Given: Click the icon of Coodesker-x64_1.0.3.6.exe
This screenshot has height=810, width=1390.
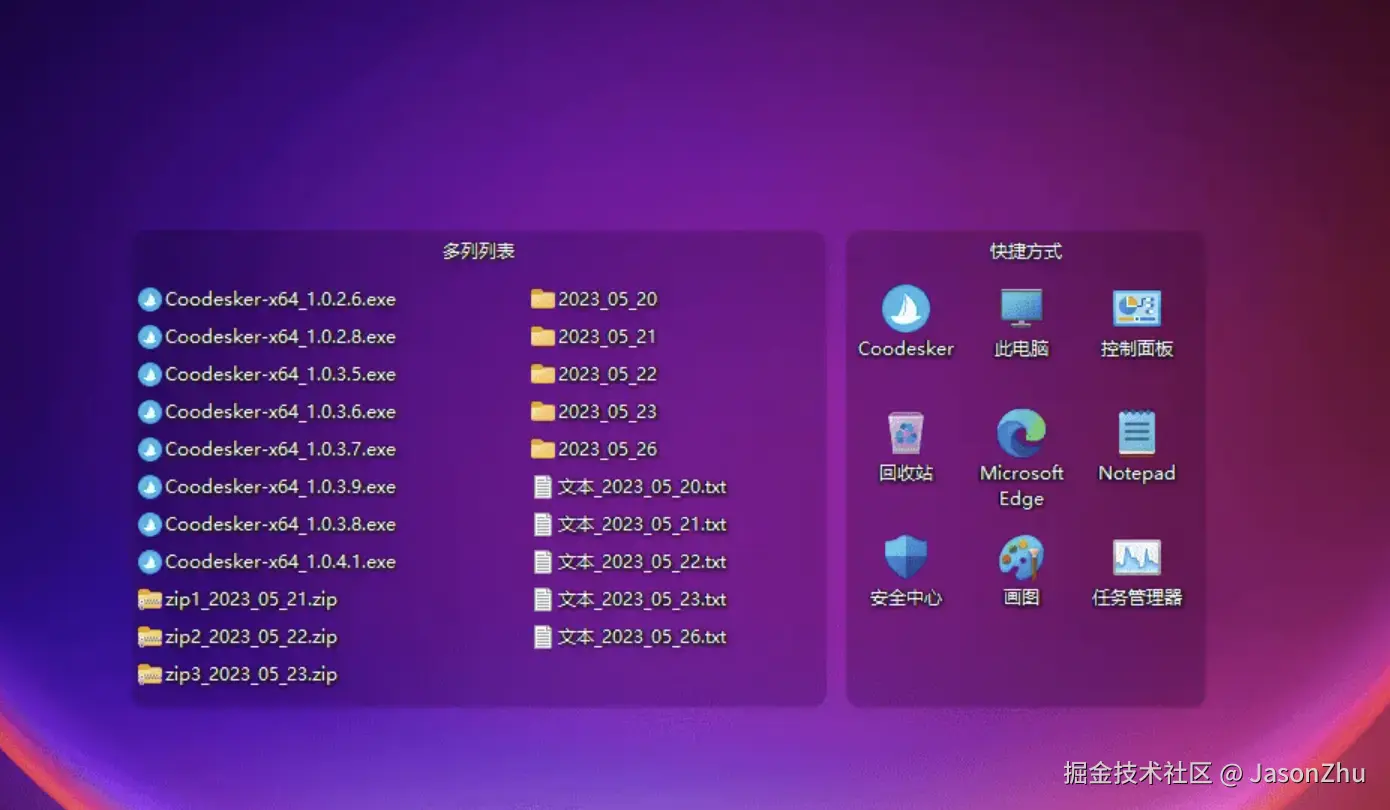Looking at the screenshot, I should (150, 412).
